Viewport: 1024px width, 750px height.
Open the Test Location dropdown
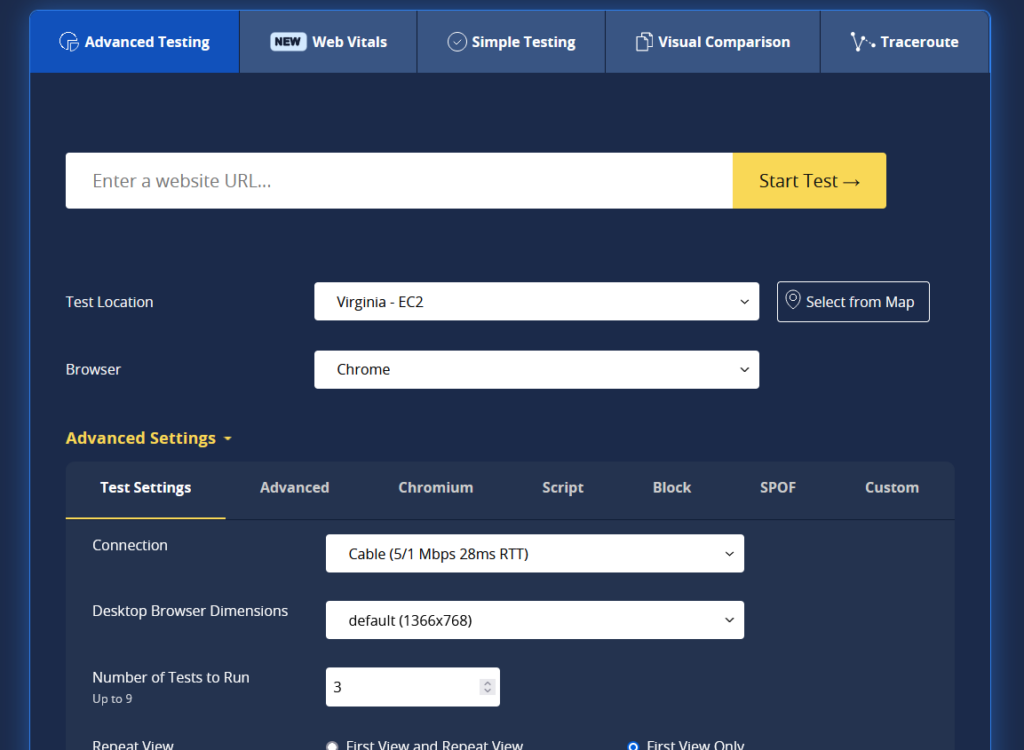point(536,302)
